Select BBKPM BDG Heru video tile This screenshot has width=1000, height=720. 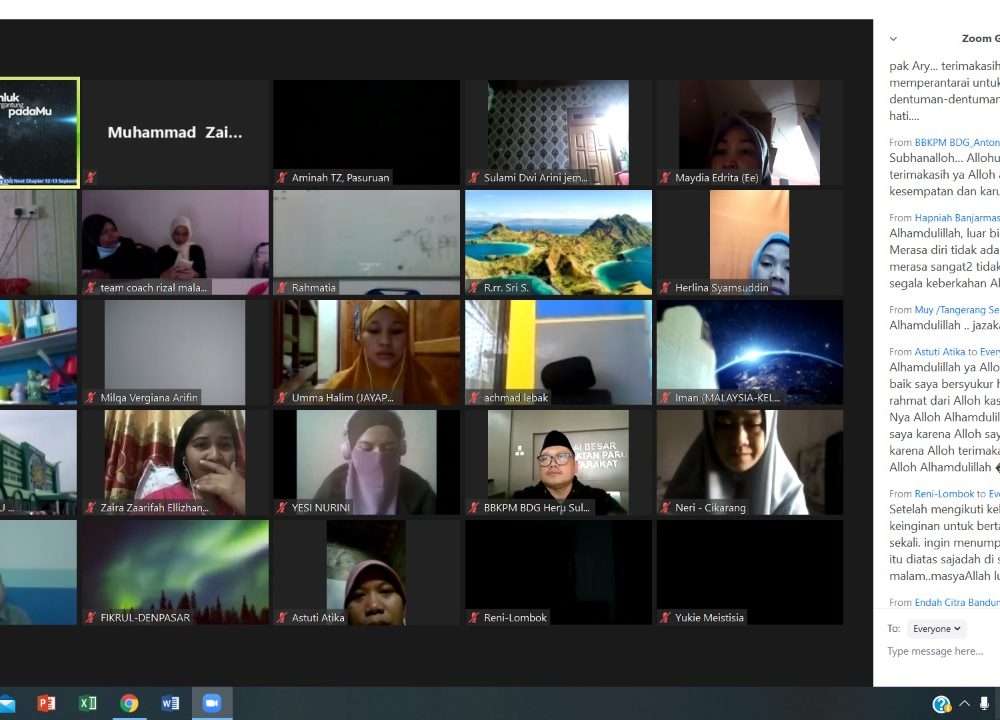click(558, 462)
